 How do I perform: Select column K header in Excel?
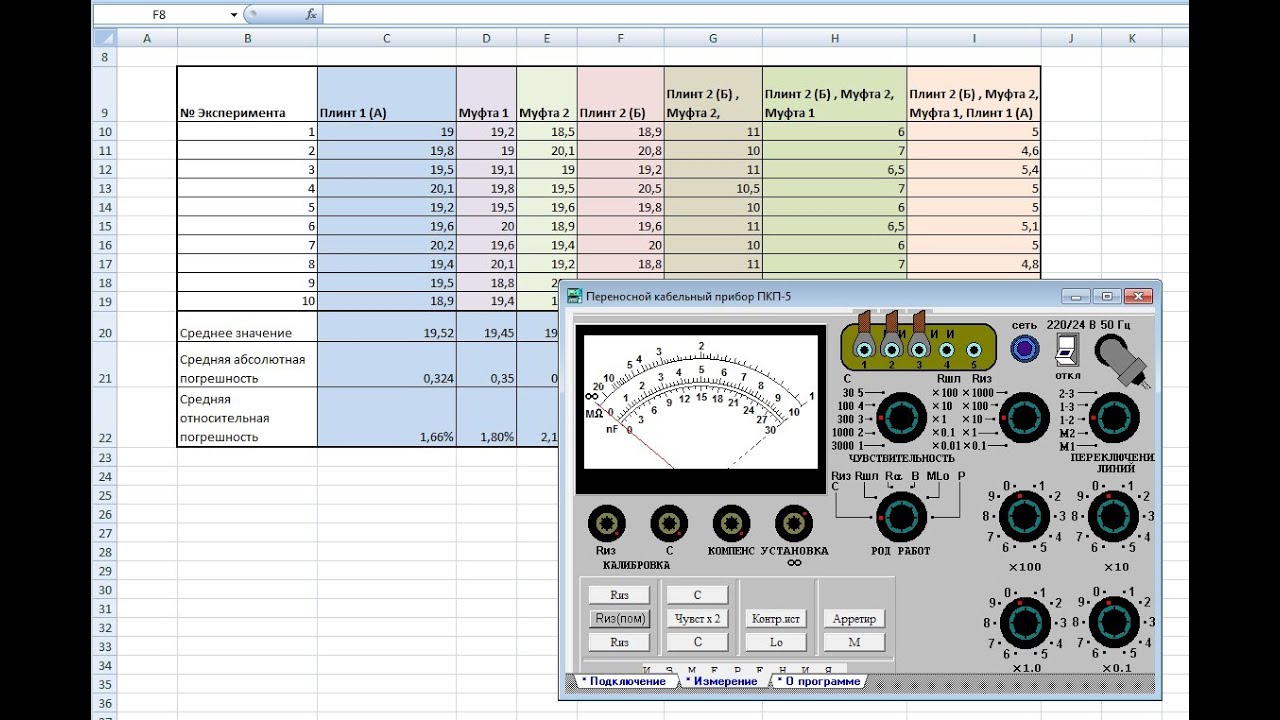1132,38
